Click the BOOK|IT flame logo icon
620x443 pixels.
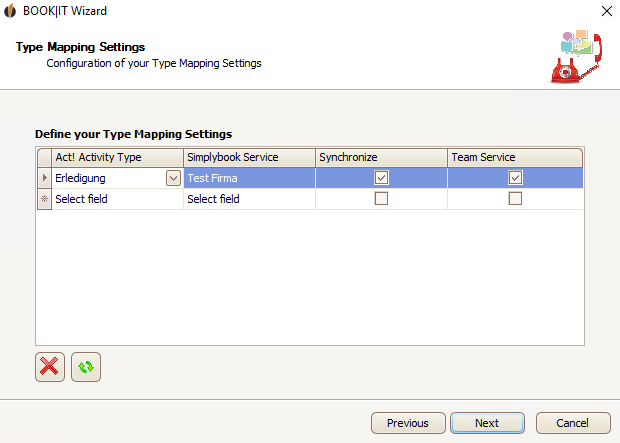[10, 11]
